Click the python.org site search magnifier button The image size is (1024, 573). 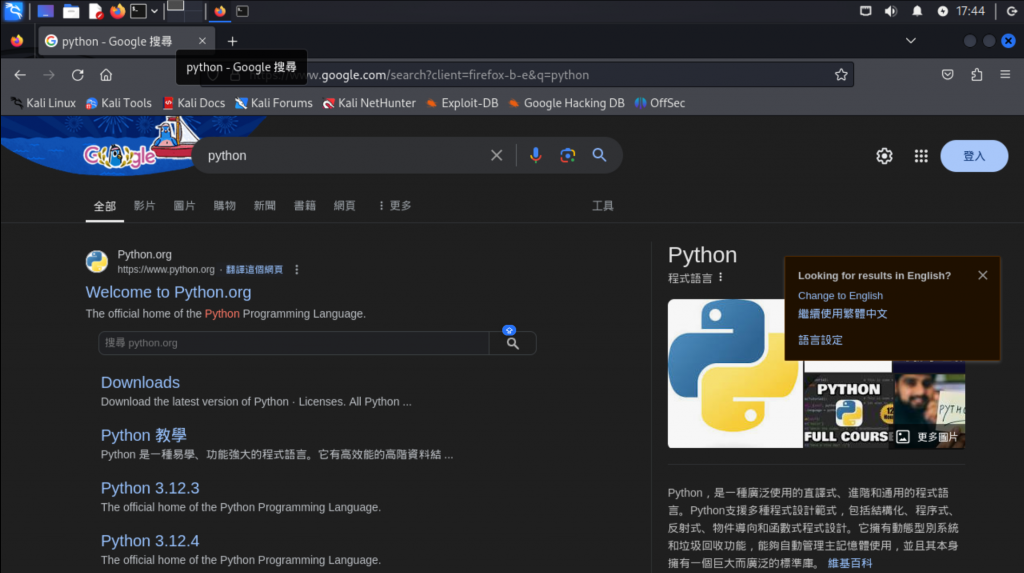(x=513, y=343)
